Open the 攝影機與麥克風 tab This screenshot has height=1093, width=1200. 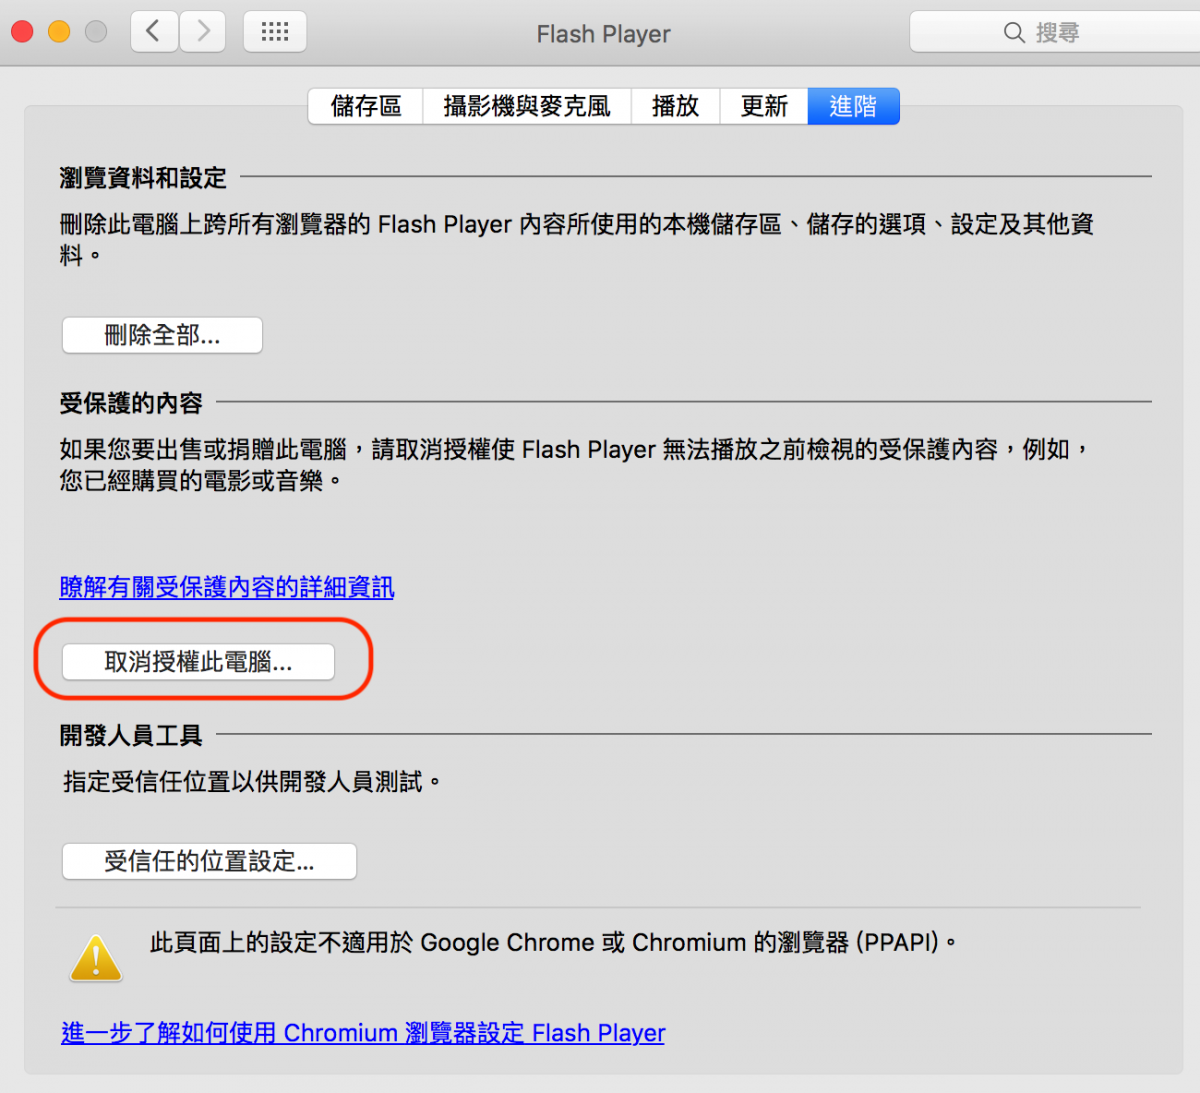pos(527,106)
